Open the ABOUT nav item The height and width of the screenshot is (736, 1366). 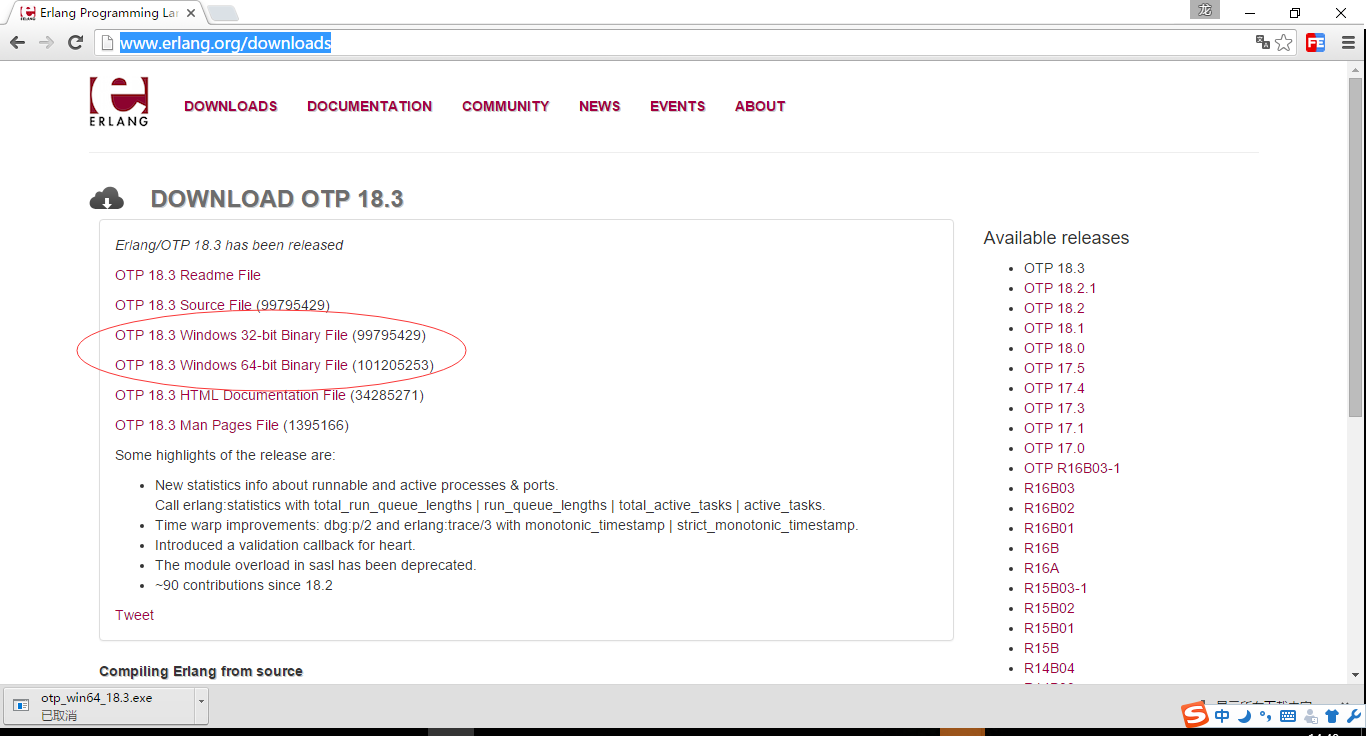pyautogui.click(x=760, y=106)
